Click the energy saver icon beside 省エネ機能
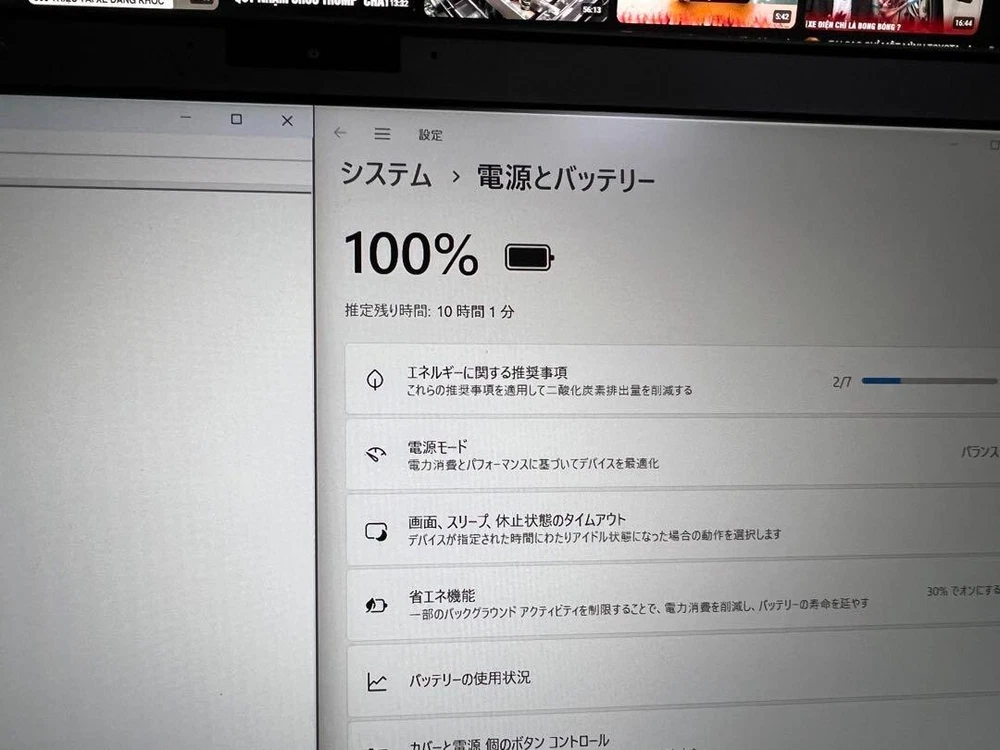This screenshot has height=750, width=1000. tap(376, 605)
